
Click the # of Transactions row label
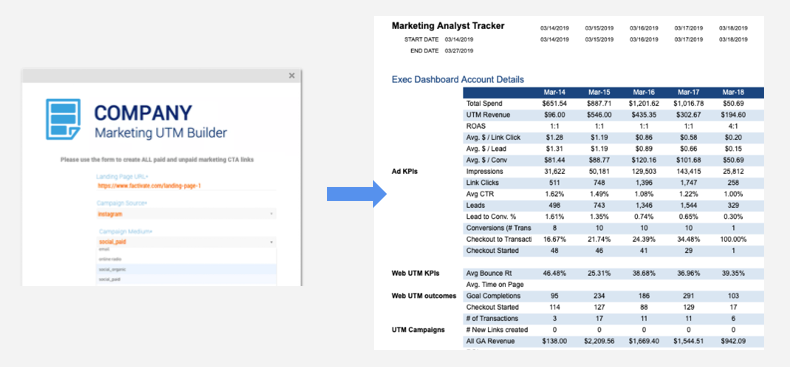pos(492,319)
